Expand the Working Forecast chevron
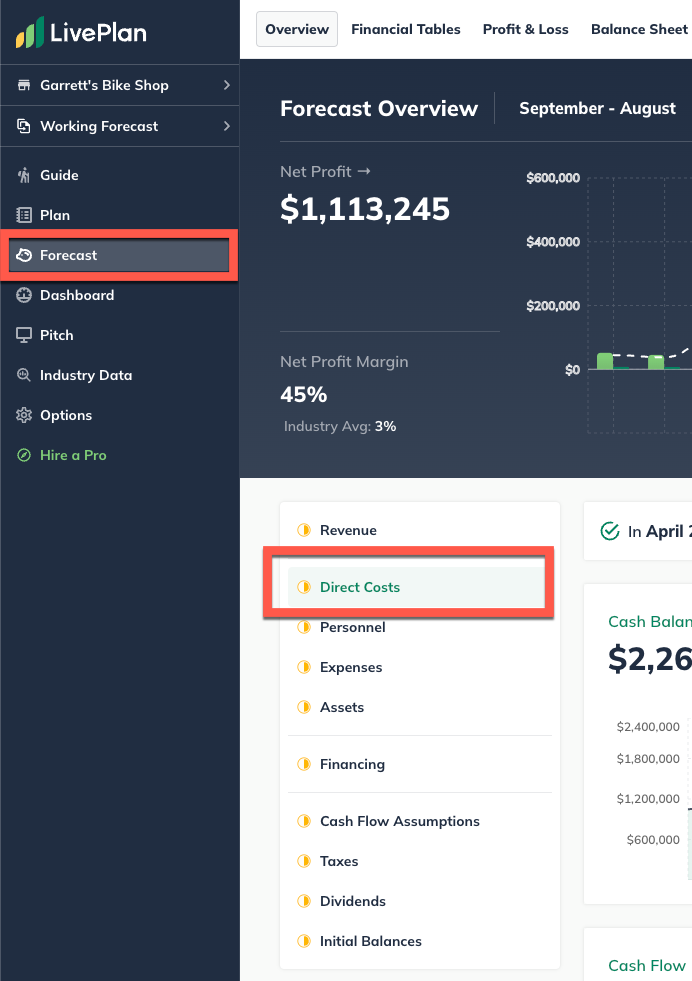 click(x=226, y=126)
